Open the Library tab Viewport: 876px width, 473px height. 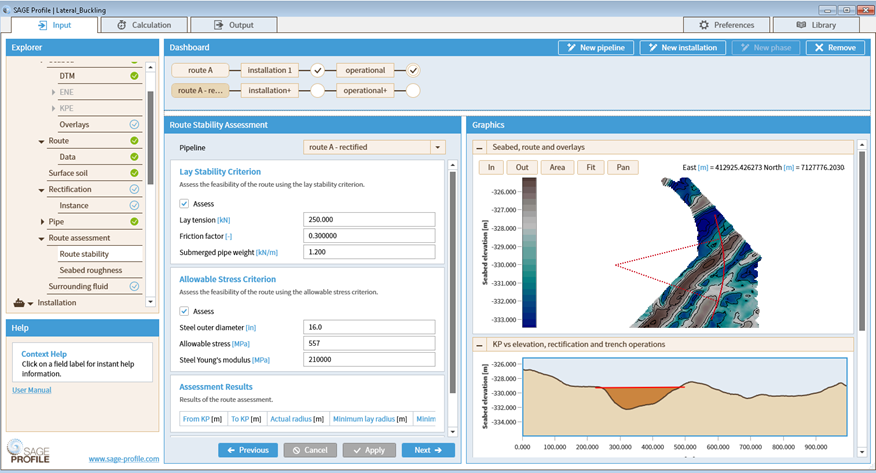click(816, 25)
